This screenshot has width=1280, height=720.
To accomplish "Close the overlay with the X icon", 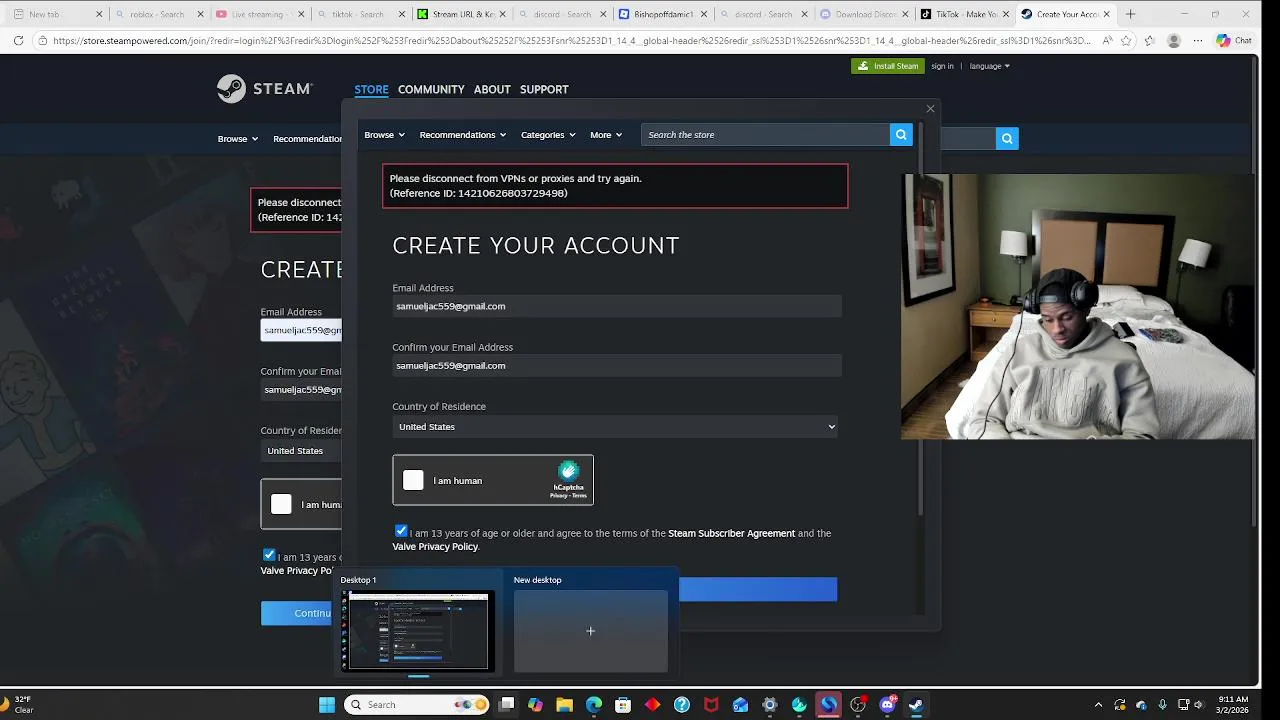I will (x=930, y=109).
